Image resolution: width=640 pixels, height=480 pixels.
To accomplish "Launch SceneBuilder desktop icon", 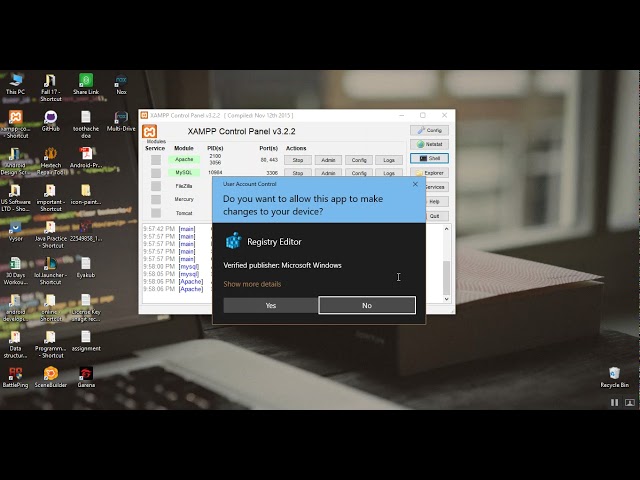I will pyautogui.click(x=51, y=377).
